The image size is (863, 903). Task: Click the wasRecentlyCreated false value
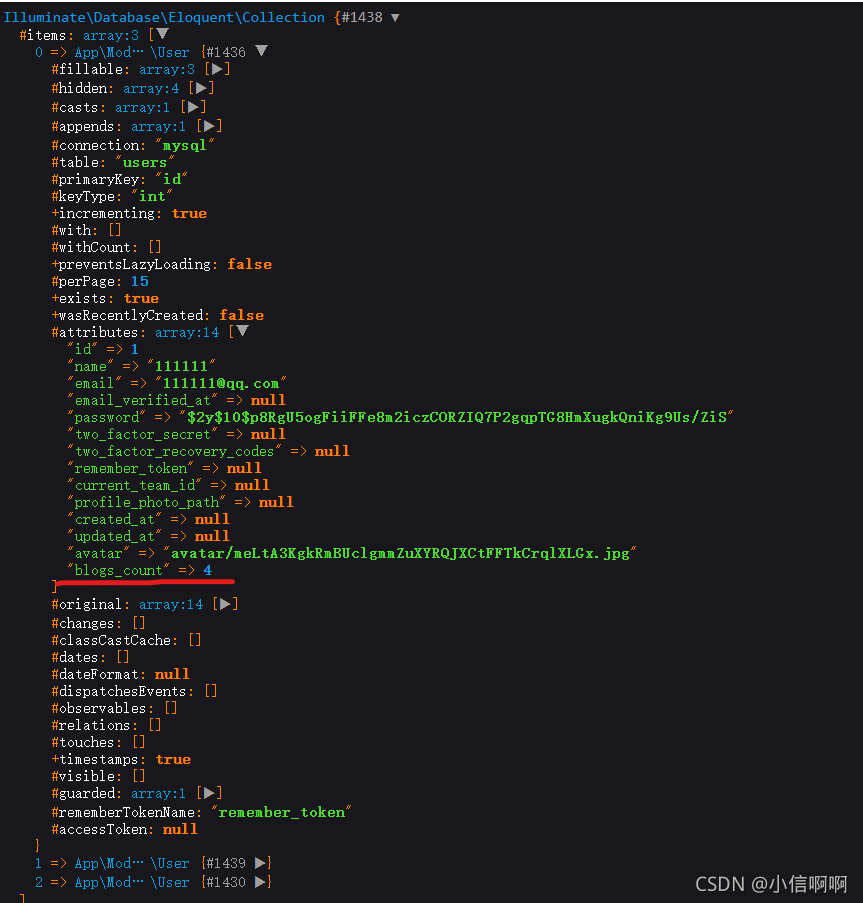(x=241, y=315)
